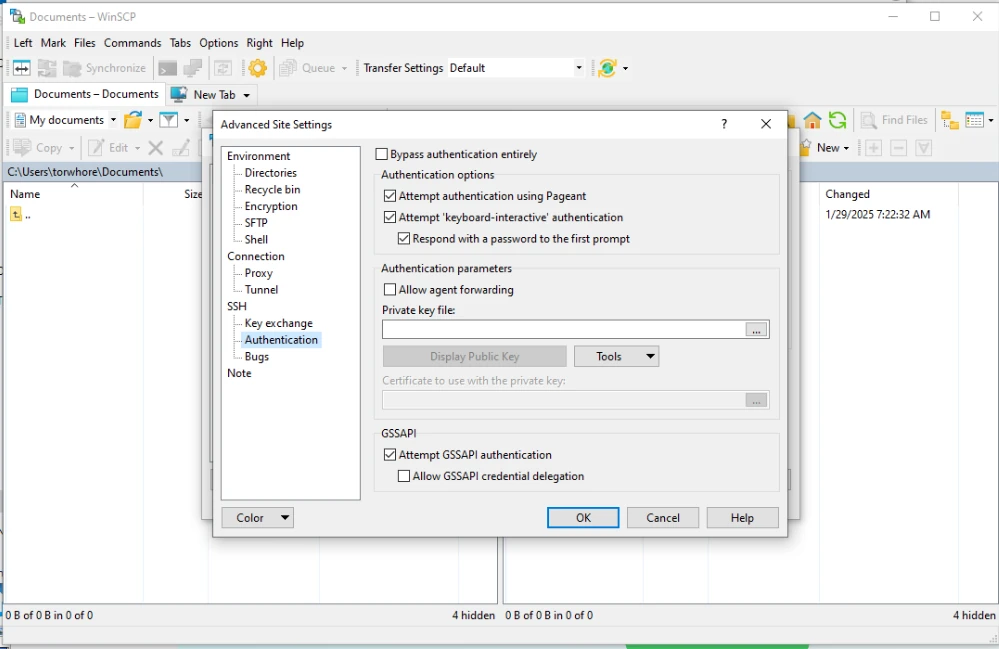Select Key exchange in the settings tree
999x649 pixels.
(x=278, y=323)
